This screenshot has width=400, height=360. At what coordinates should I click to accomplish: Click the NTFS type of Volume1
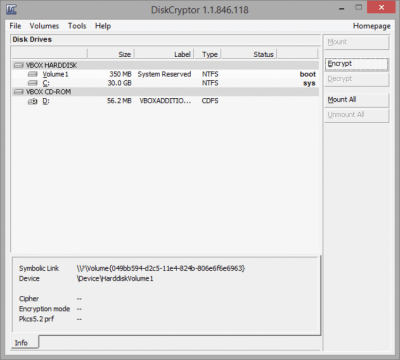click(x=210, y=74)
